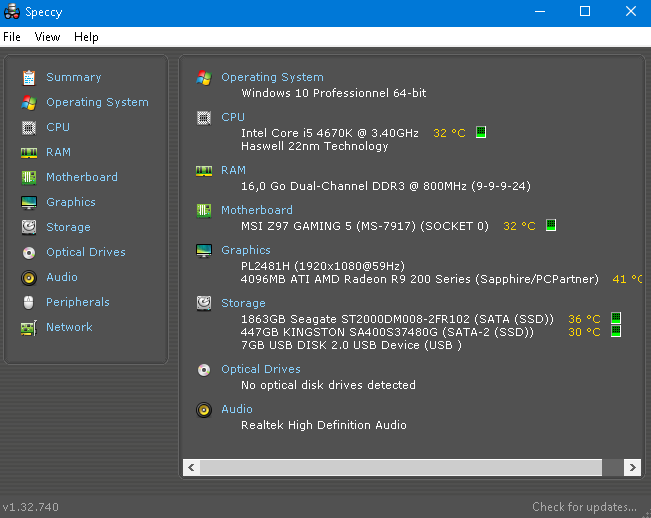651x518 pixels.
Task: Open the Help menu
Action: 86,37
